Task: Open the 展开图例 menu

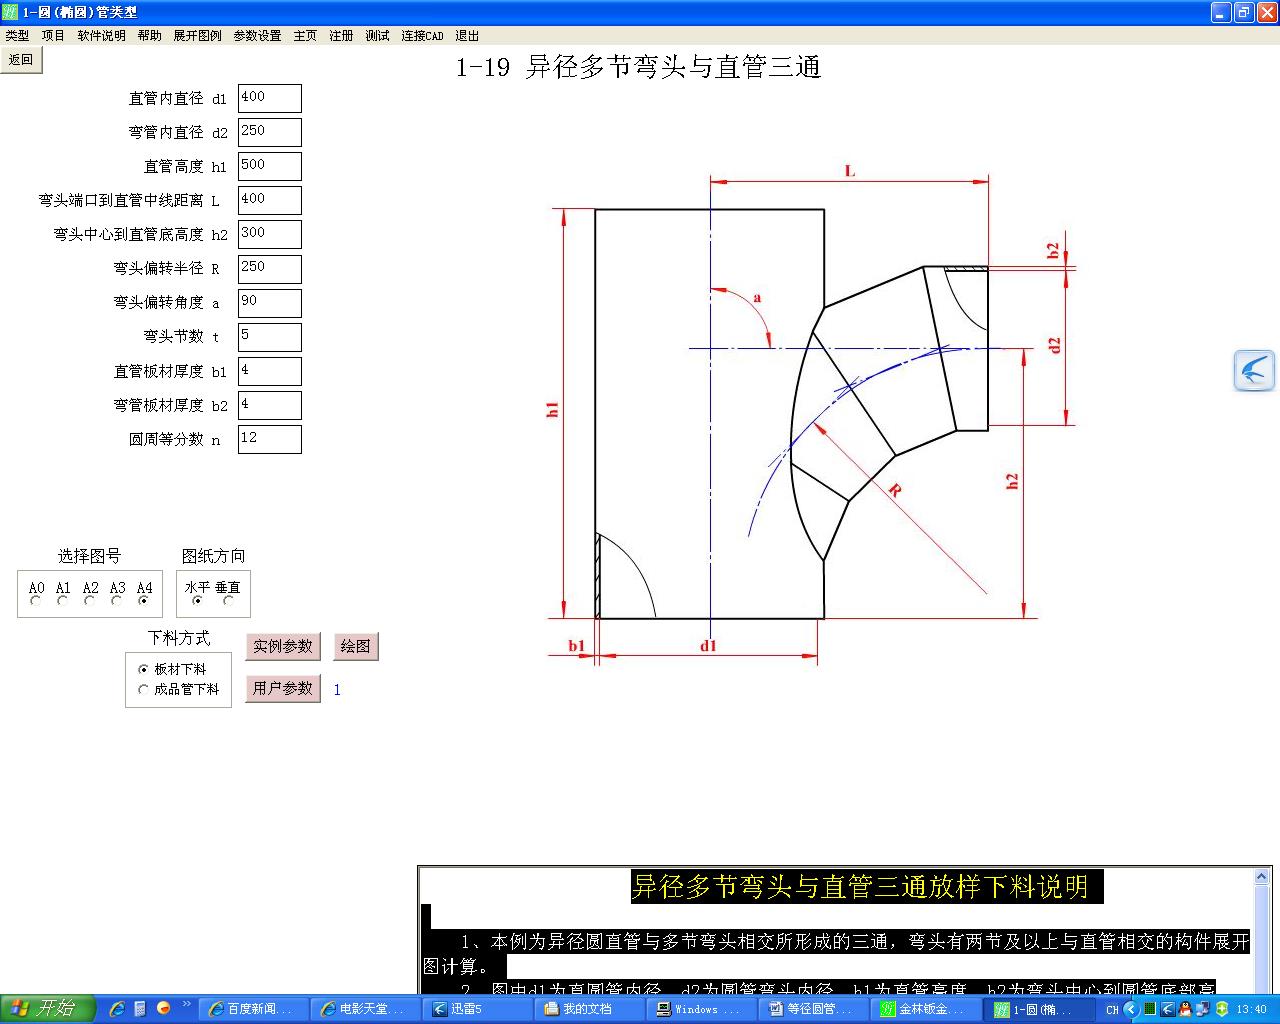Action: pos(197,35)
